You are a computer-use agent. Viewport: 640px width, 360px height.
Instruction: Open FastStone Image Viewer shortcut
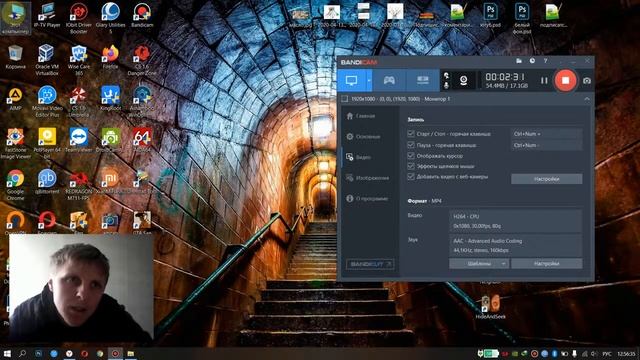click(16, 143)
